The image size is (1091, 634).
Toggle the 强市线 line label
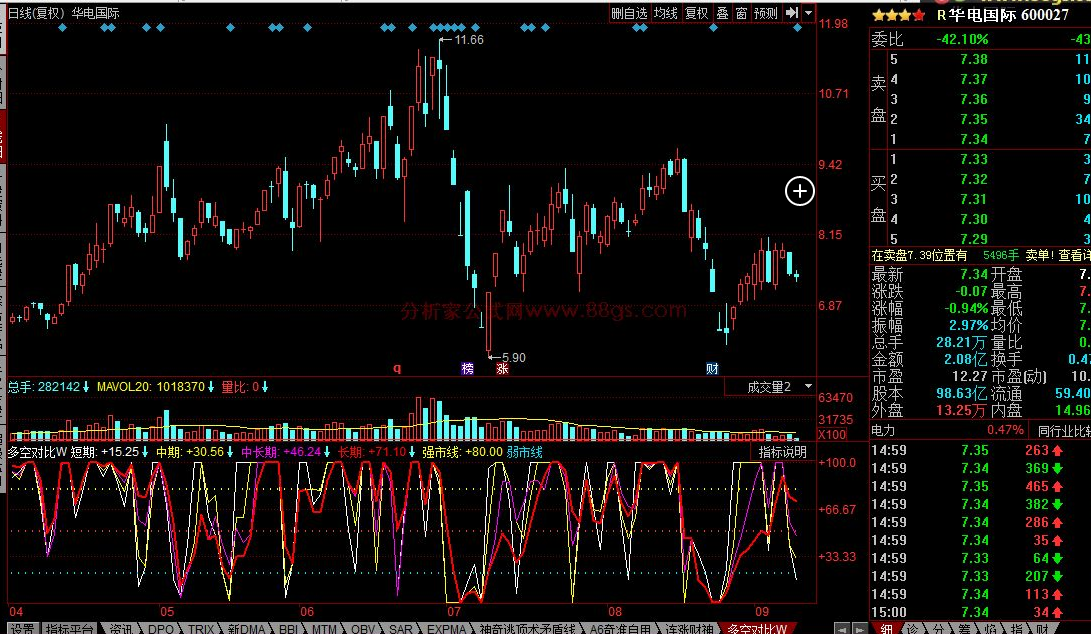pos(441,452)
